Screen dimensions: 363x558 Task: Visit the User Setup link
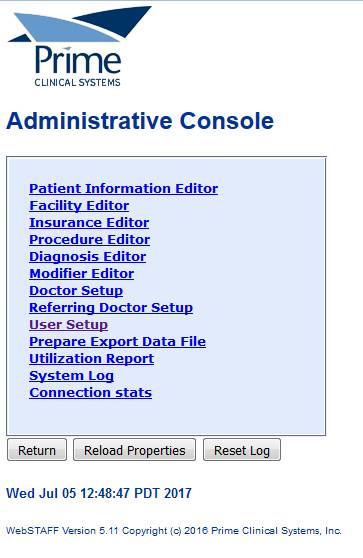(x=68, y=325)
